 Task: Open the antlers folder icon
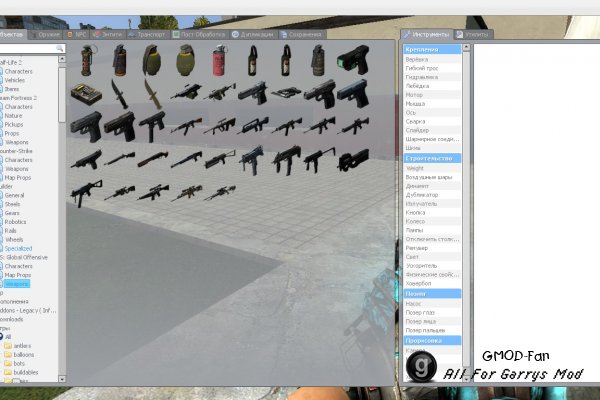point(8,346)
